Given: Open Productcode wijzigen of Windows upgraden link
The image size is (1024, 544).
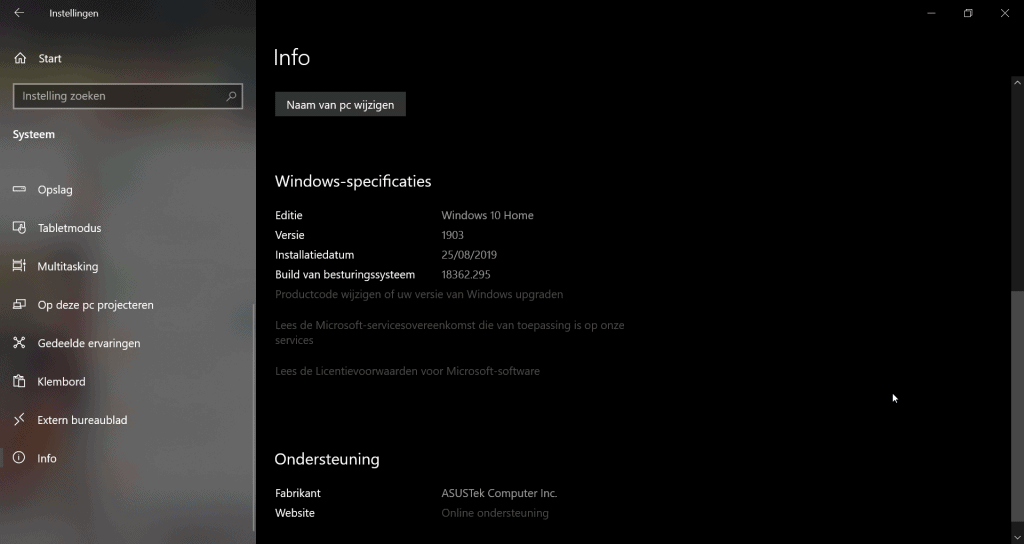Looking at the screenshot, I should (419, 295).
